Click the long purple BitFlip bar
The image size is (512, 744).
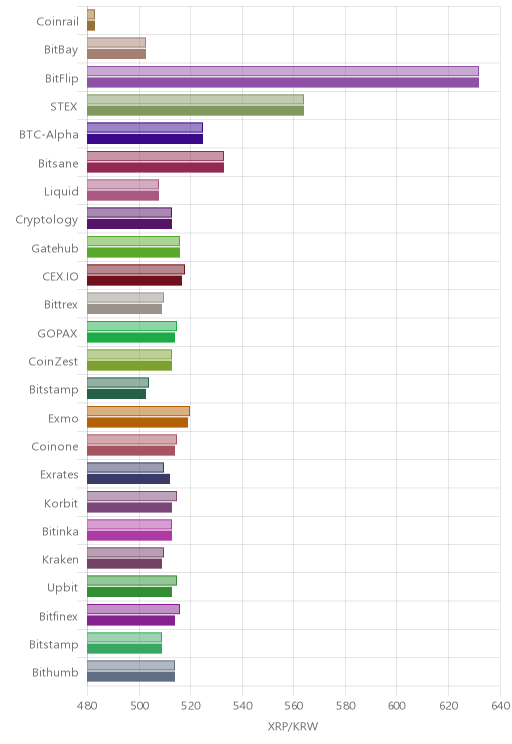click(283, 83)
